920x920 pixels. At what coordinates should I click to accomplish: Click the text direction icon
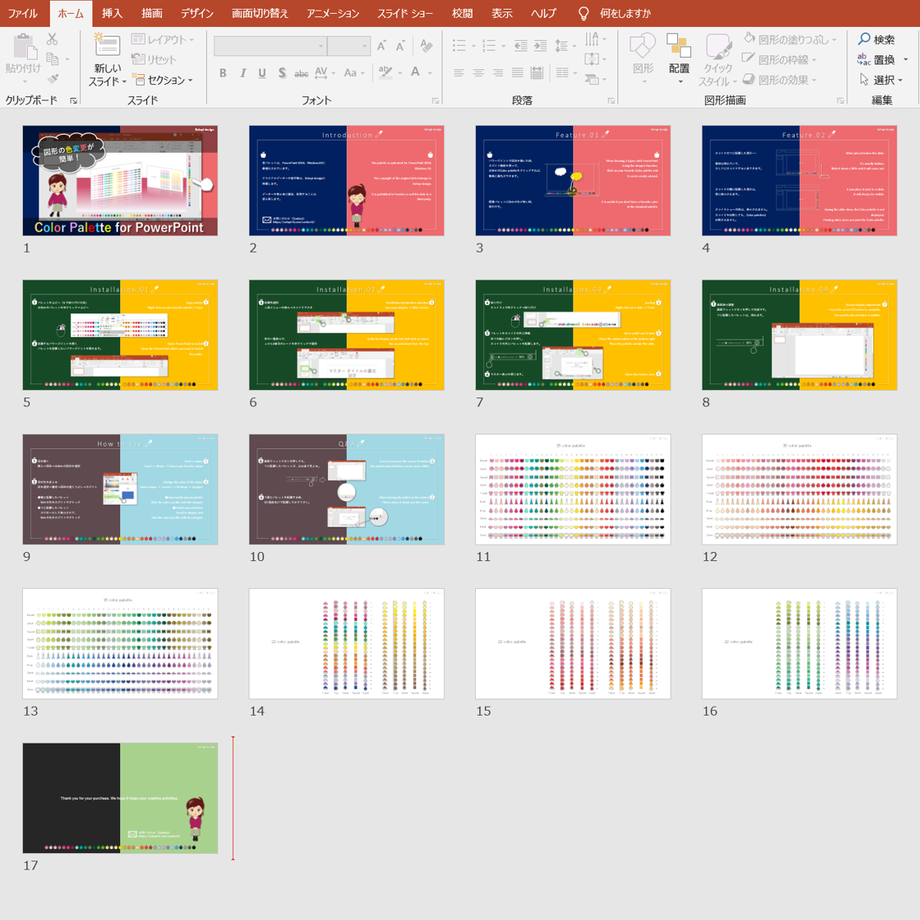click(x=592, y=39)
